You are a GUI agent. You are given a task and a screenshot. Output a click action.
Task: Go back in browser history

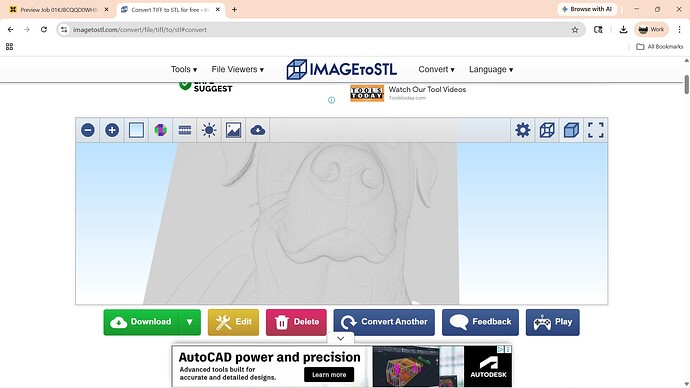(11, 29)
